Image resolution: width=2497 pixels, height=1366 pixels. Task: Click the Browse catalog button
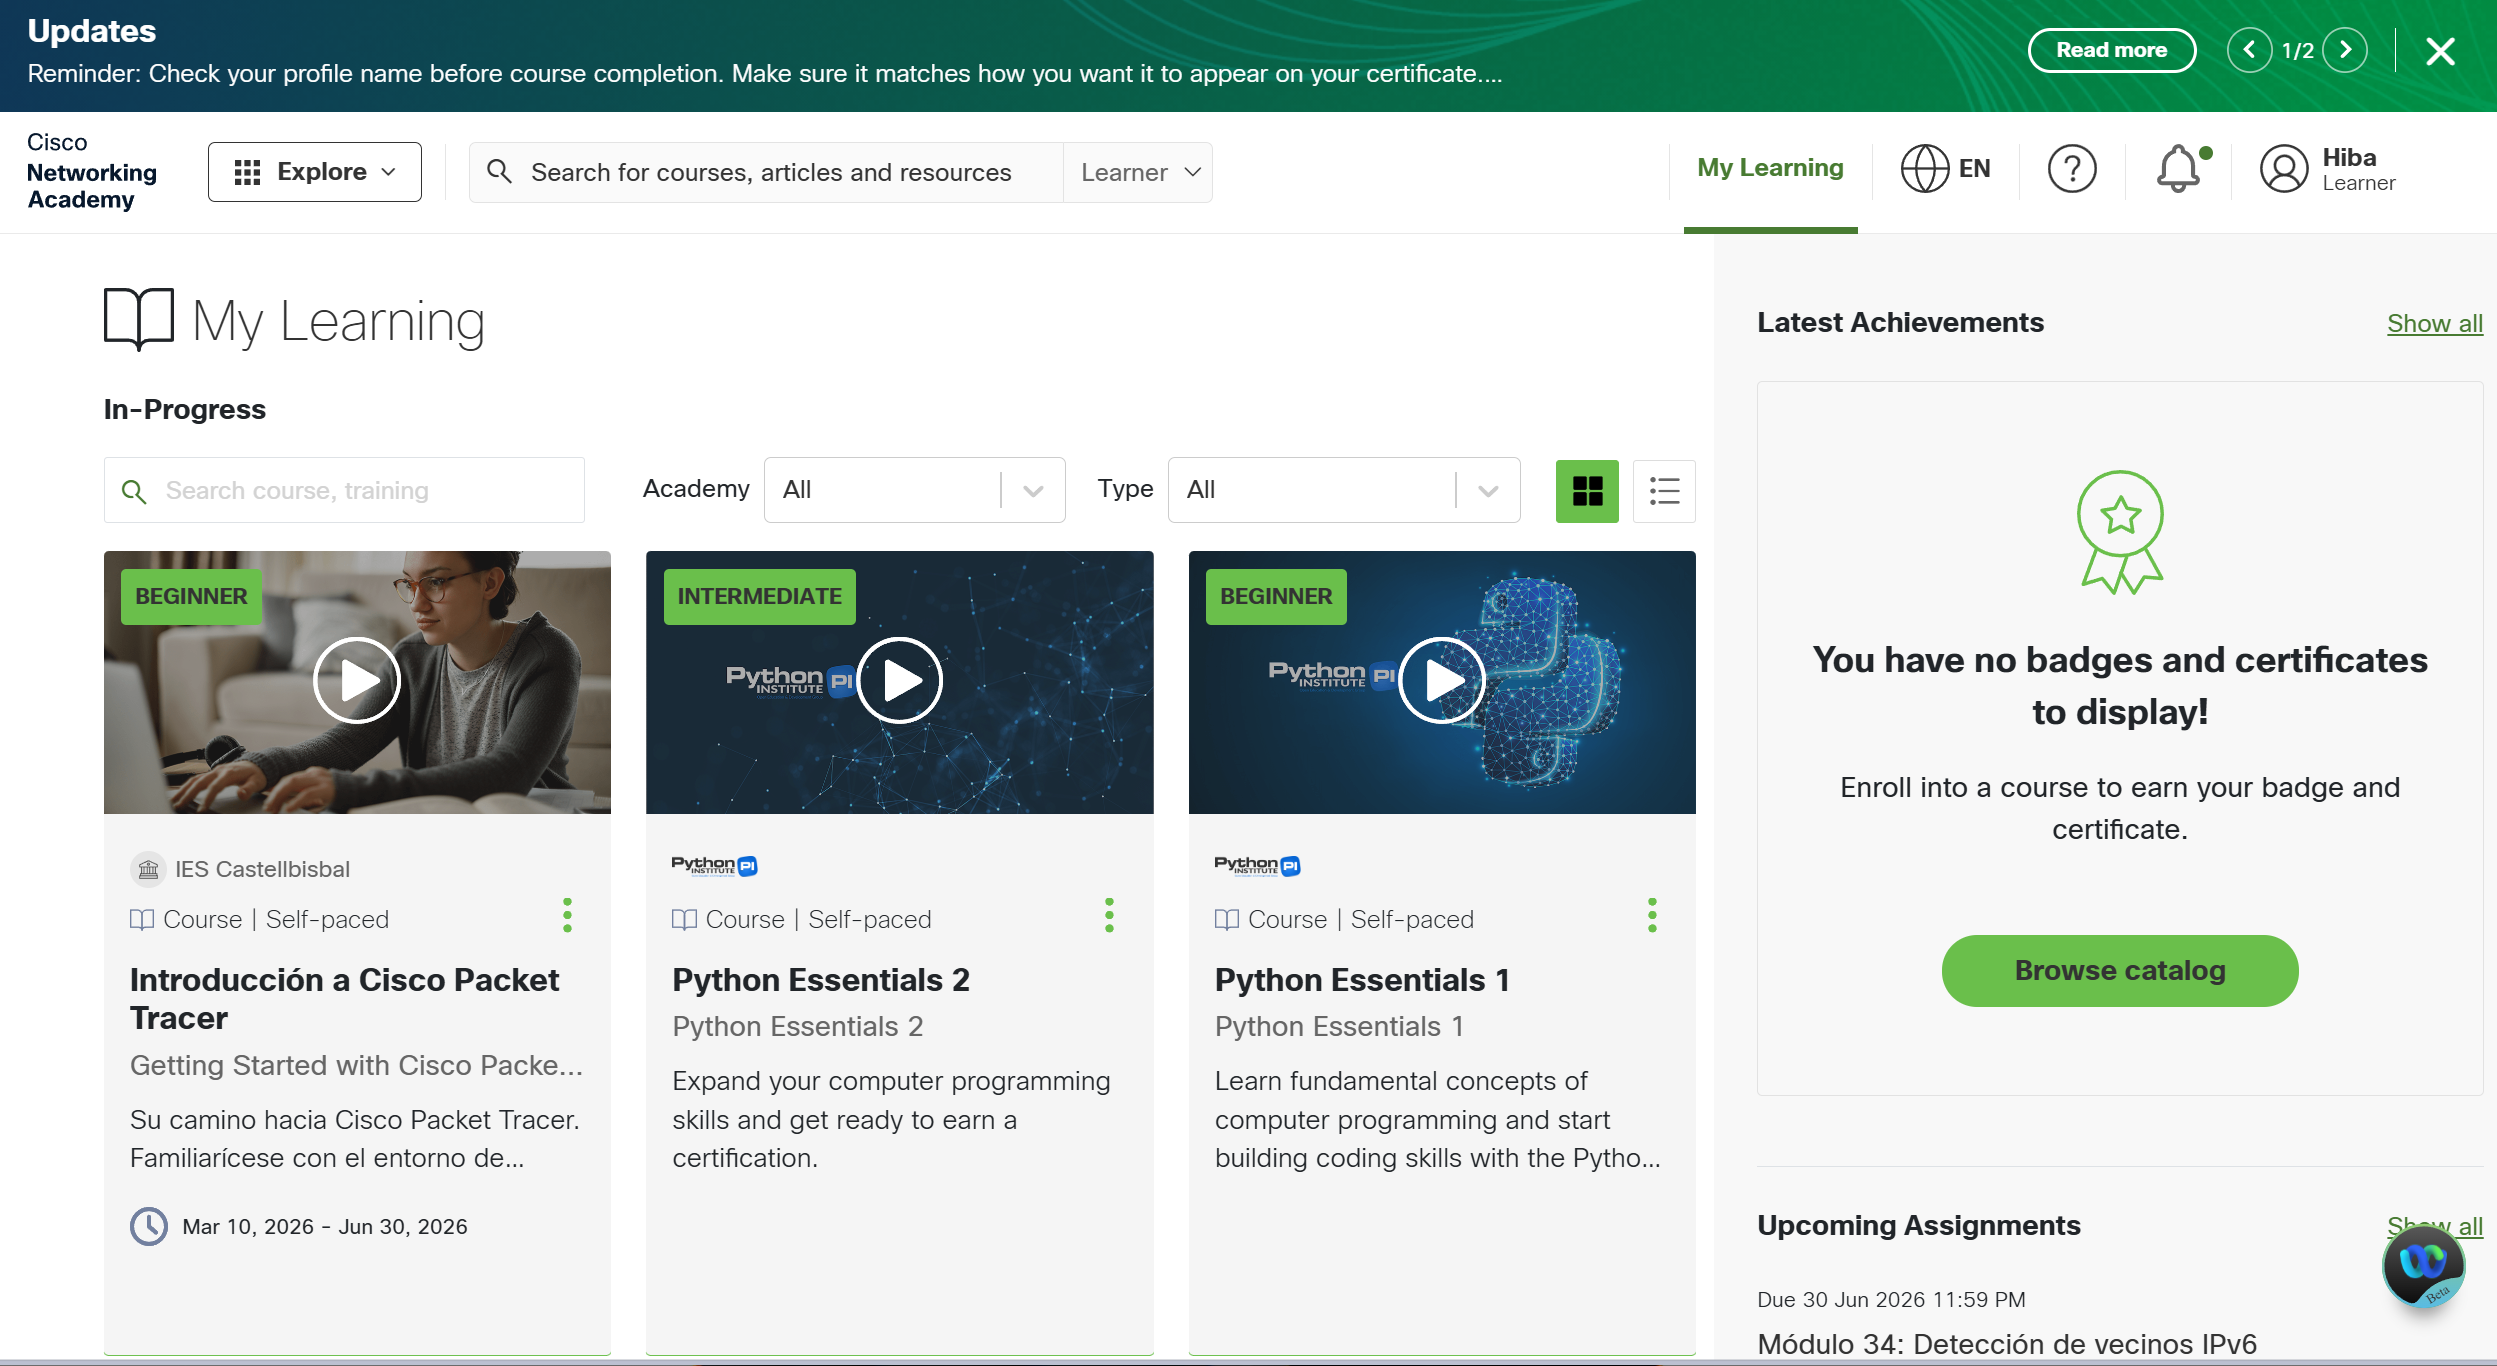[2120, 971]
